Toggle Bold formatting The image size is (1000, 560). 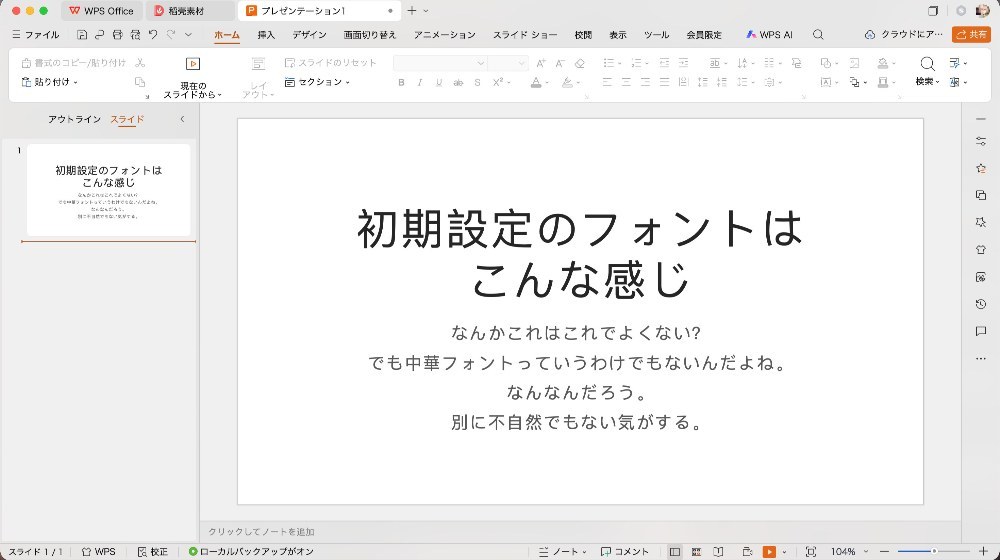401,82
